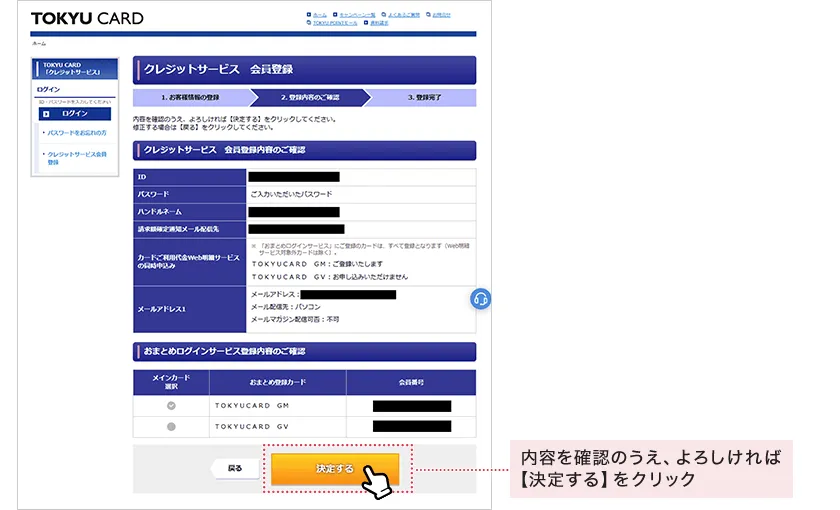Open the headset support chat icon
The height and width of the screenshot is (510, 840).
[x=481, y=299]
